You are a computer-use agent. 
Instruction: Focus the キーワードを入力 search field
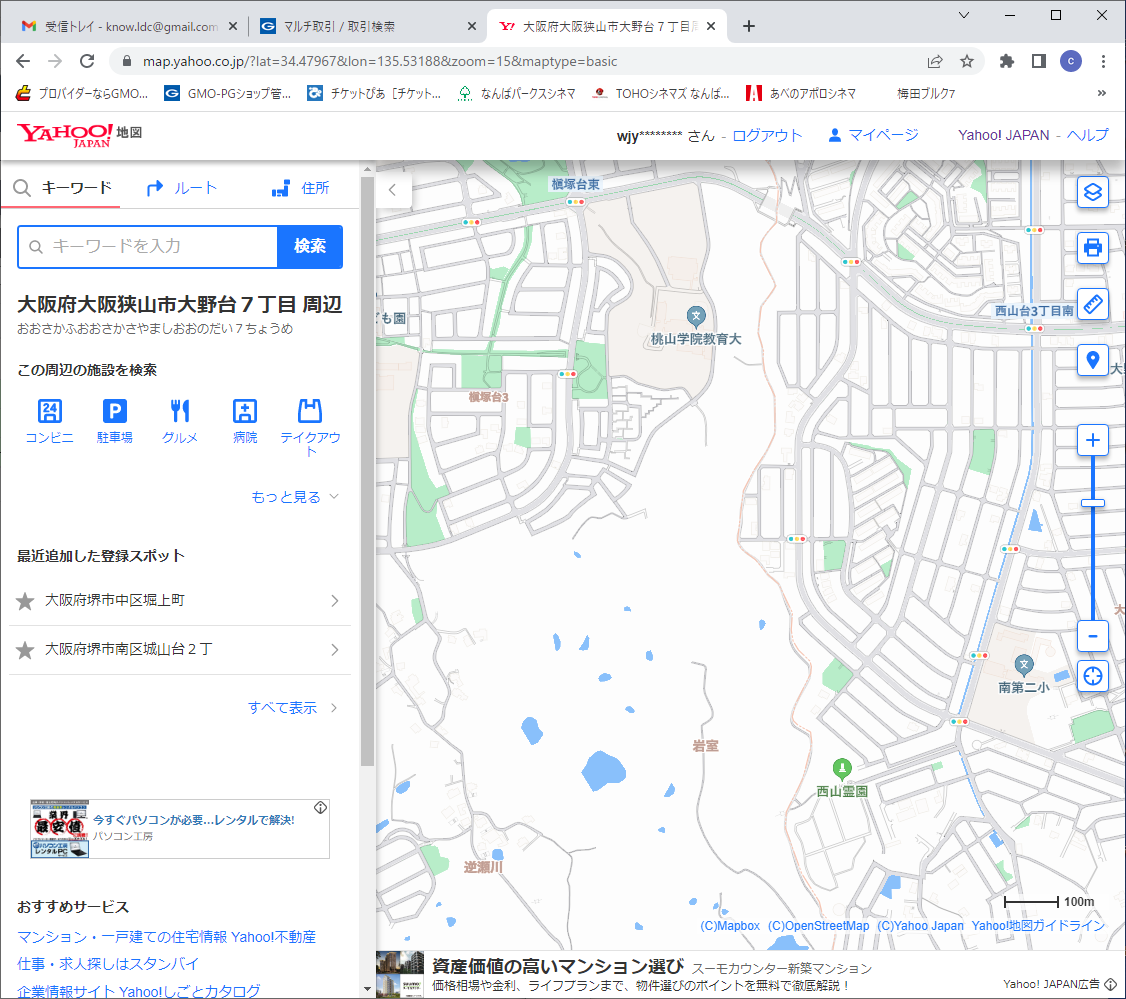(x=150, y=247)
